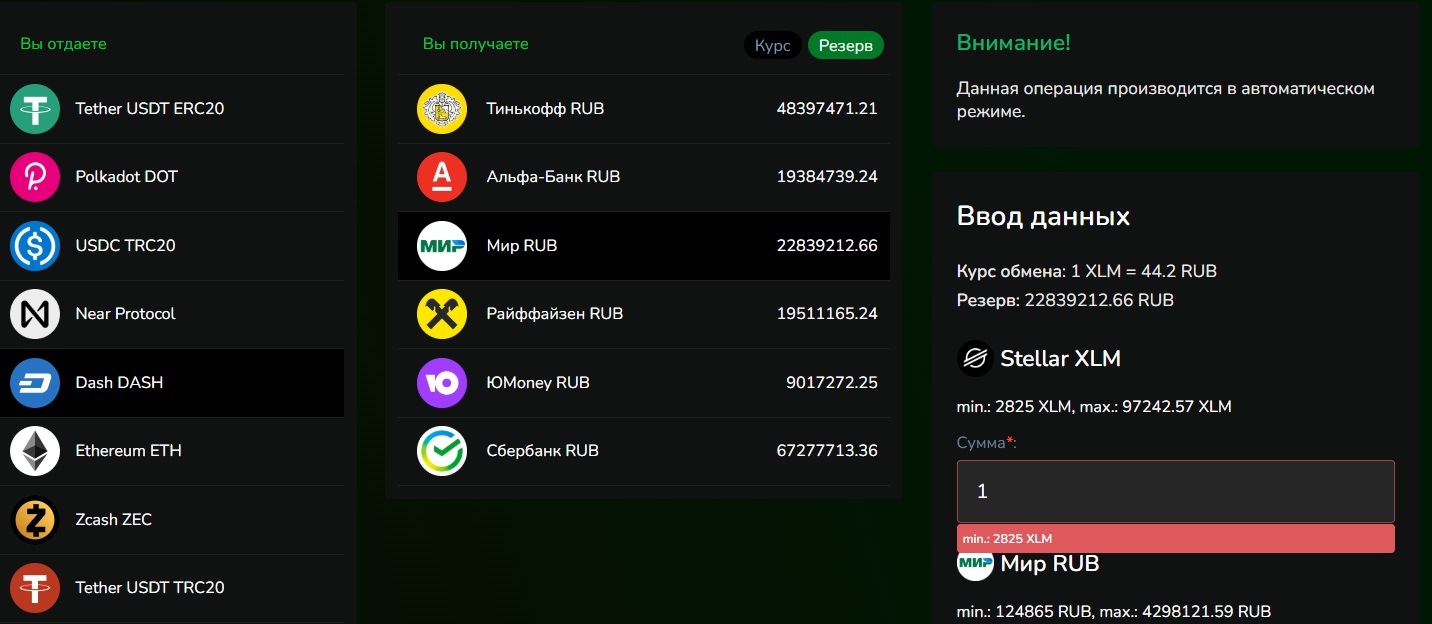This screenshot has width=1432, height=624.
Task: Click the Near Protocol logo icon
Action: (x=35, y=314)
